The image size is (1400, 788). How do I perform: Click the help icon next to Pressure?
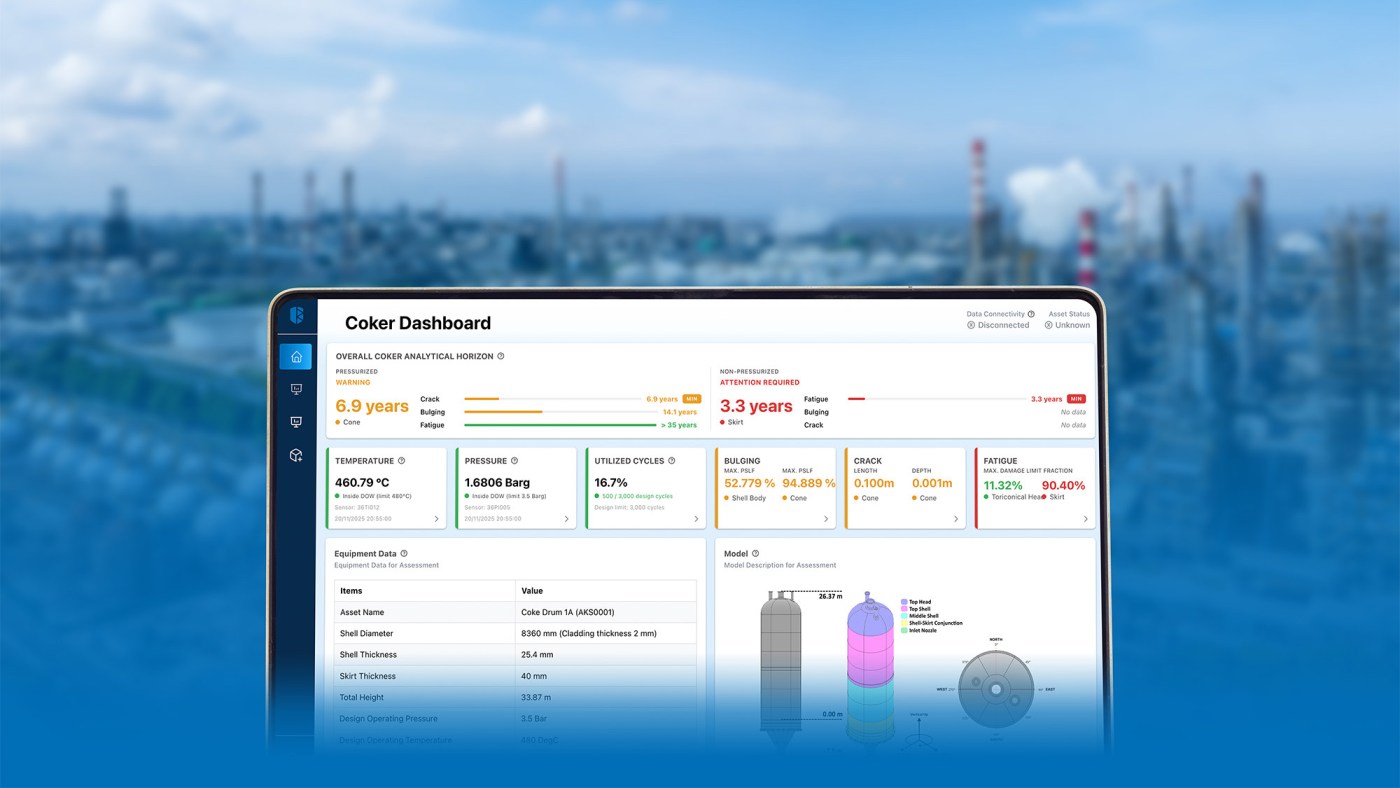pos(515,461)
